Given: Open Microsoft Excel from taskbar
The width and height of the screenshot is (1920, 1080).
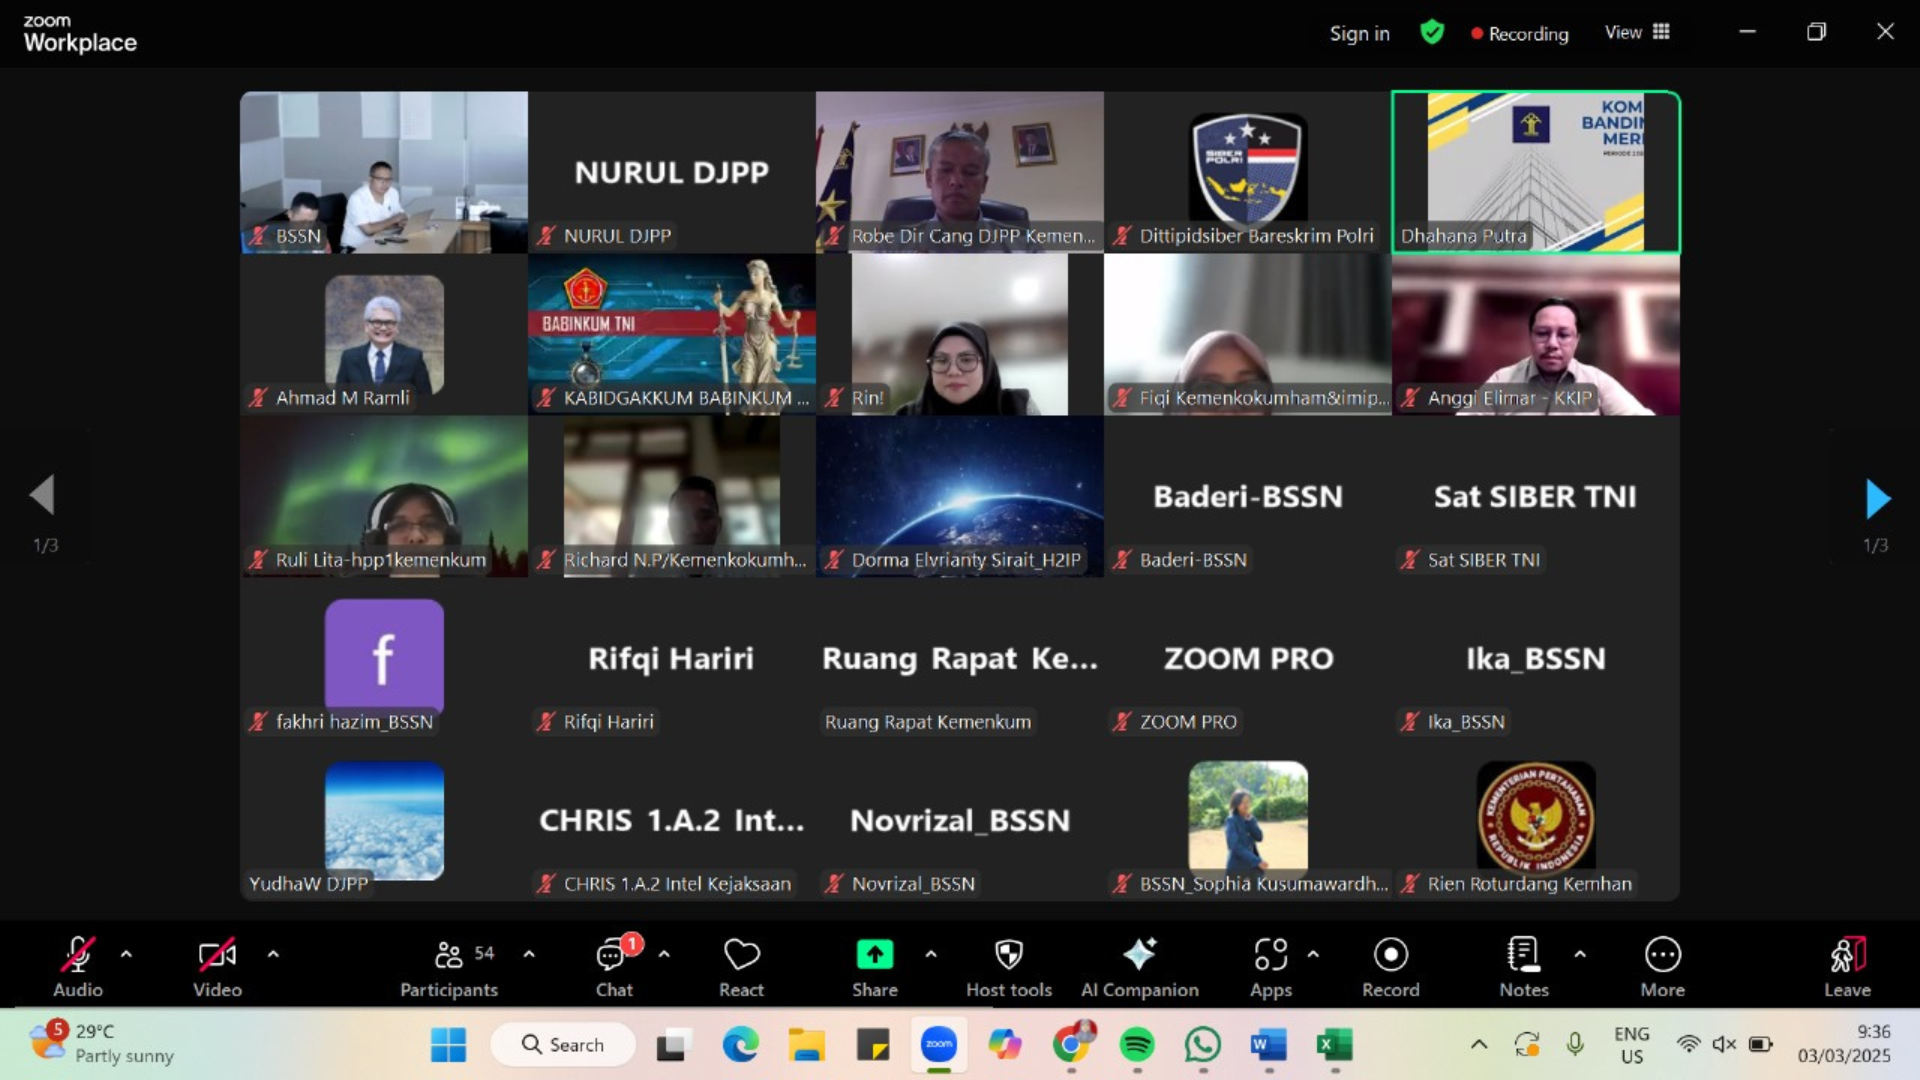Looking at the screenshot, I should pyautogui.click(x=1335, y=1045).
